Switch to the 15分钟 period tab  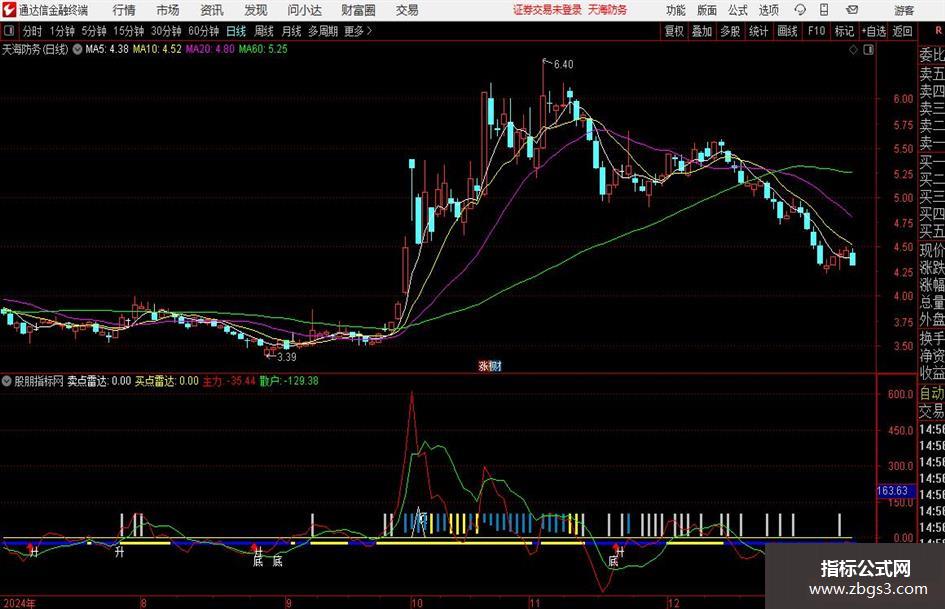129,31
